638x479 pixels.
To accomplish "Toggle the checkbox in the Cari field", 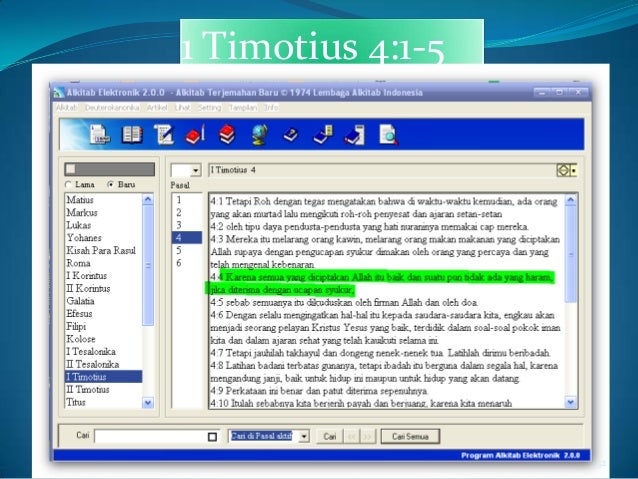I will (x=212, y=437).
